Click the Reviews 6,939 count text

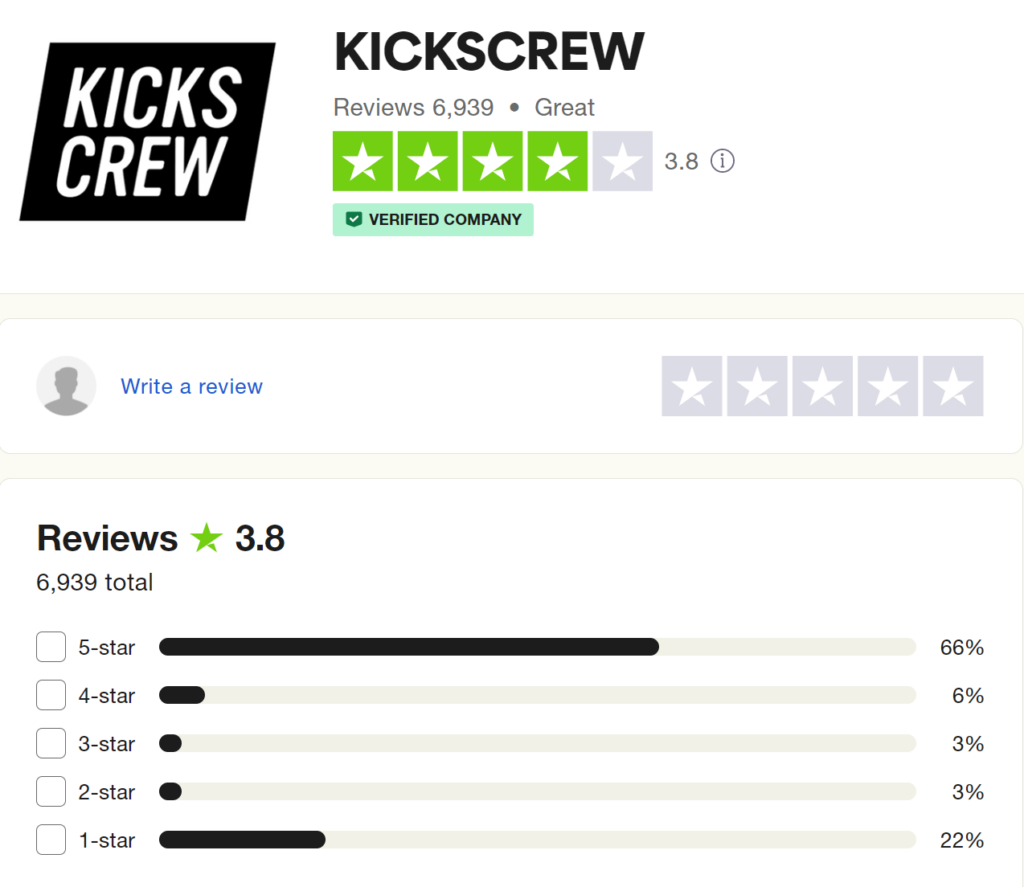pos(413,107)
